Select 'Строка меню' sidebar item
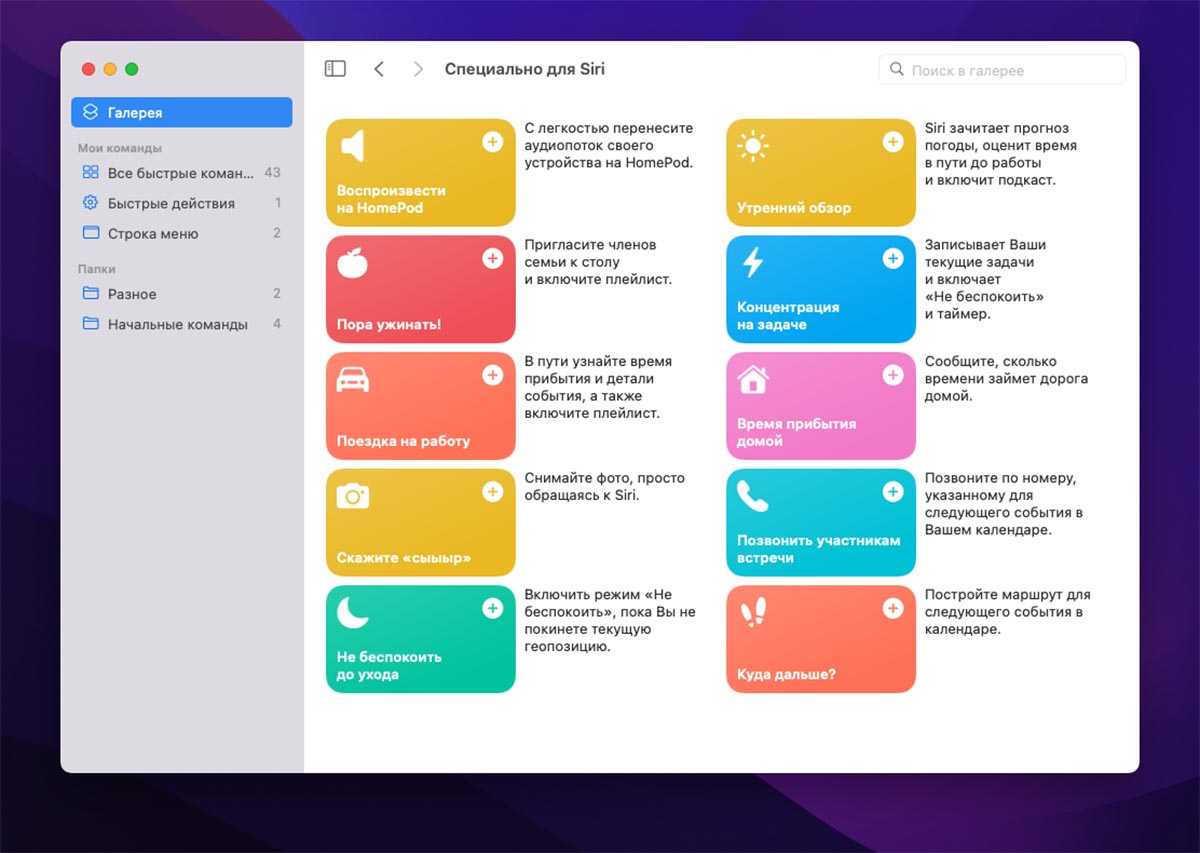 153,233
